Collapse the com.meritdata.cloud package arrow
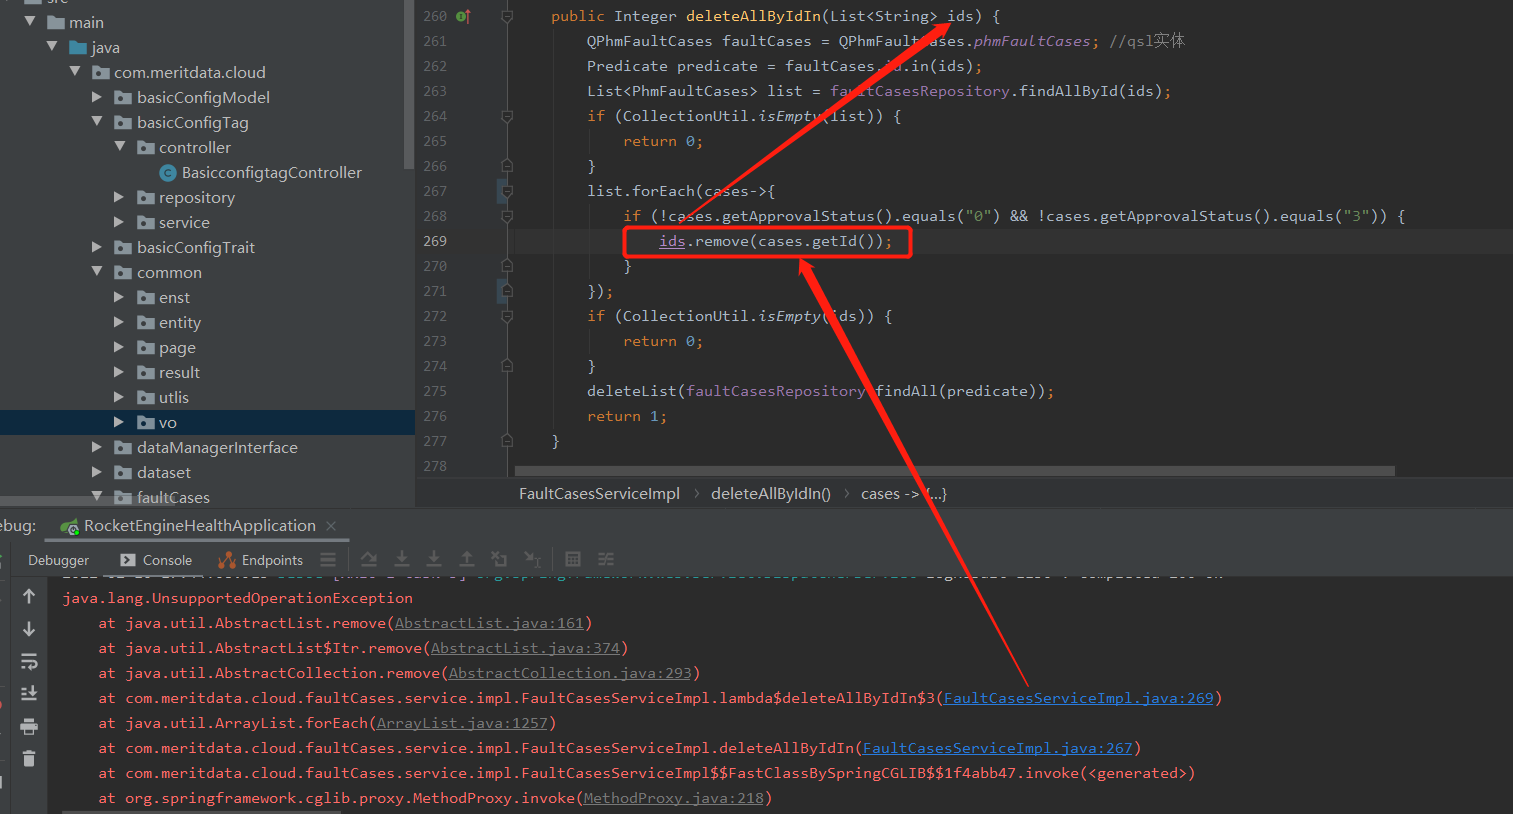This screenshot has width=1513, height=814. (75, 71)
